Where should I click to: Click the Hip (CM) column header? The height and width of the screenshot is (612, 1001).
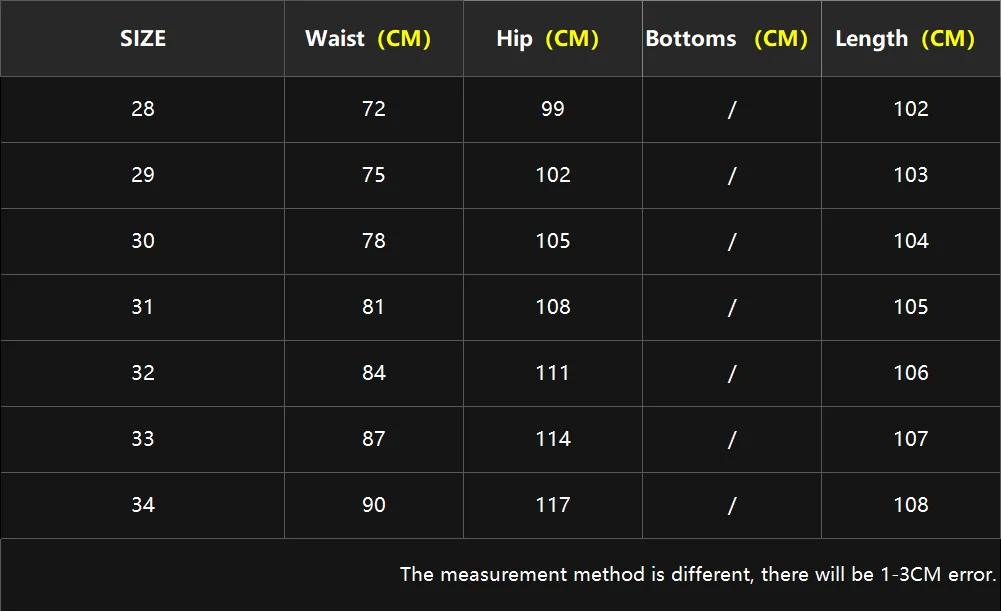[x=547, y=39]
